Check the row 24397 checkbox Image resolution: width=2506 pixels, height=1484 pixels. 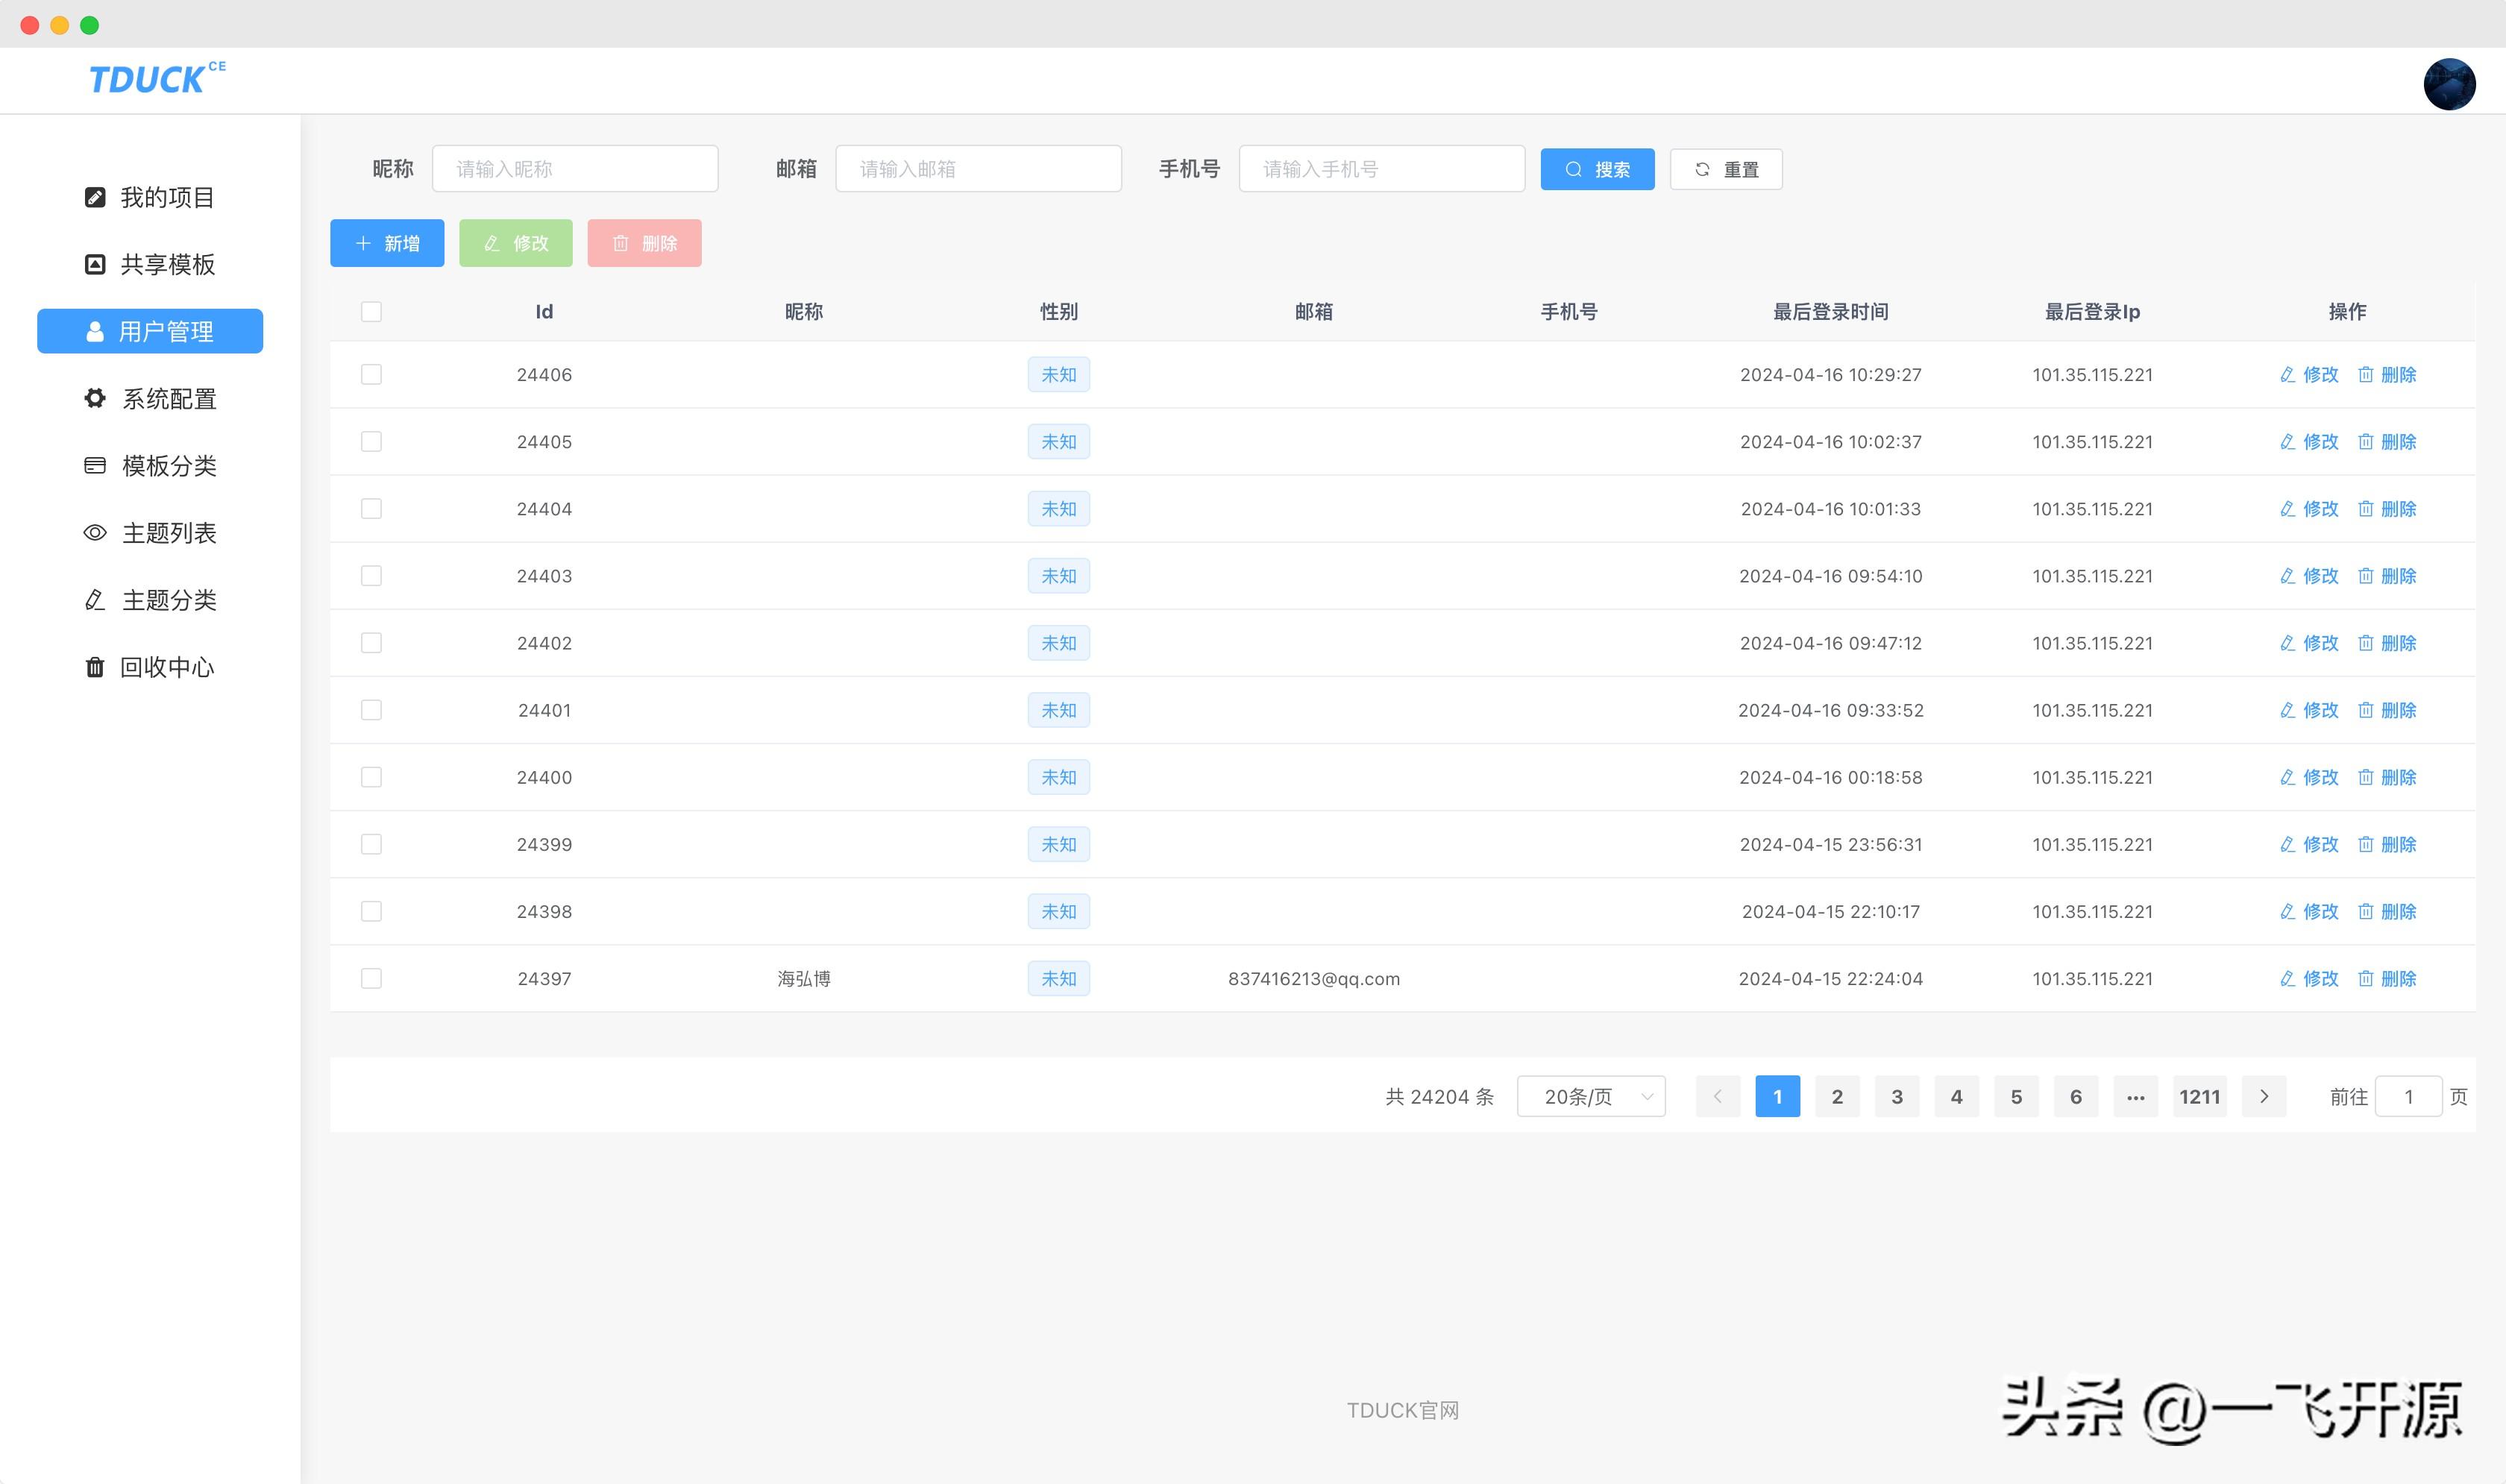[371, 978]
